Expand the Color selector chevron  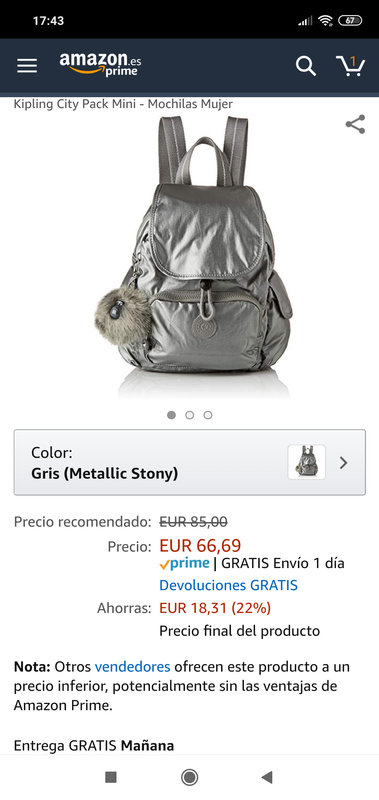[344, 463]
